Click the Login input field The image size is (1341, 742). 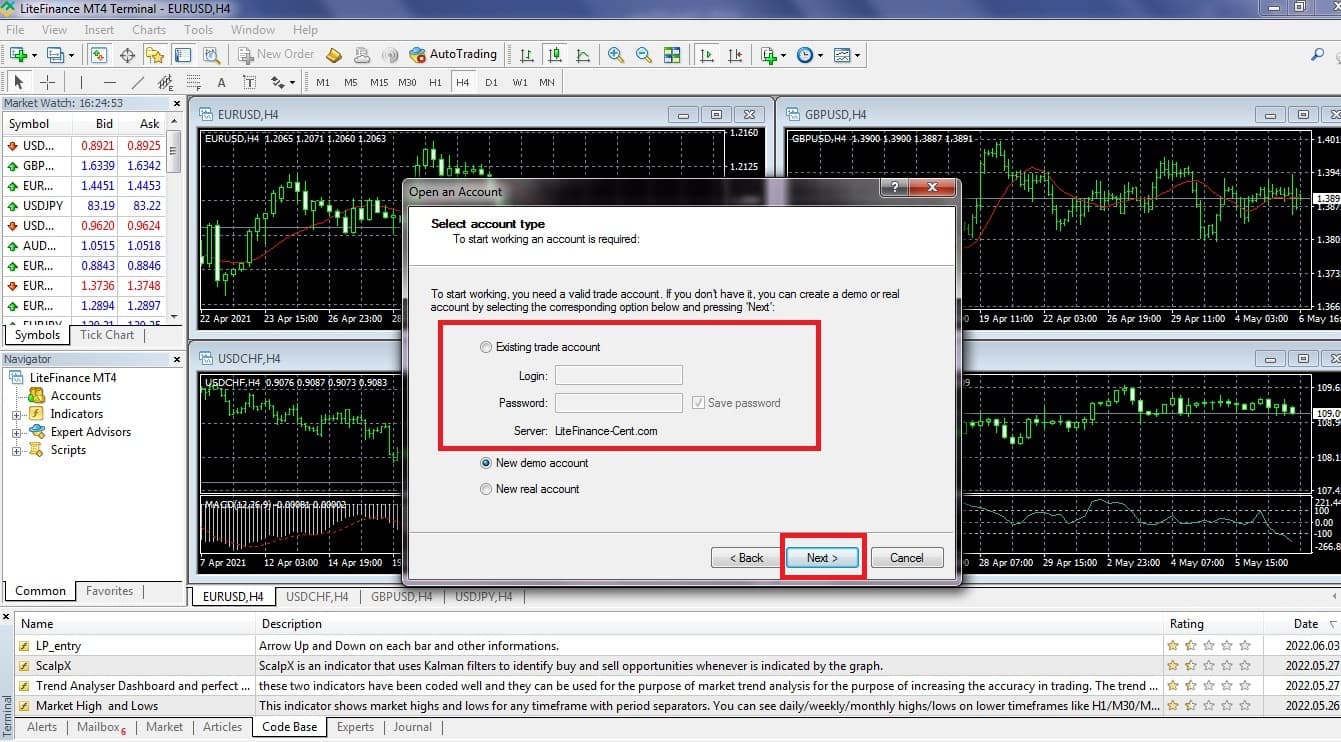click(x=619, y=375)
